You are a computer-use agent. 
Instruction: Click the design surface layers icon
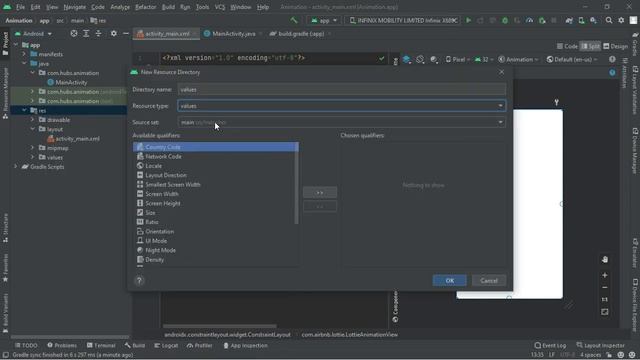coord(407,60)
